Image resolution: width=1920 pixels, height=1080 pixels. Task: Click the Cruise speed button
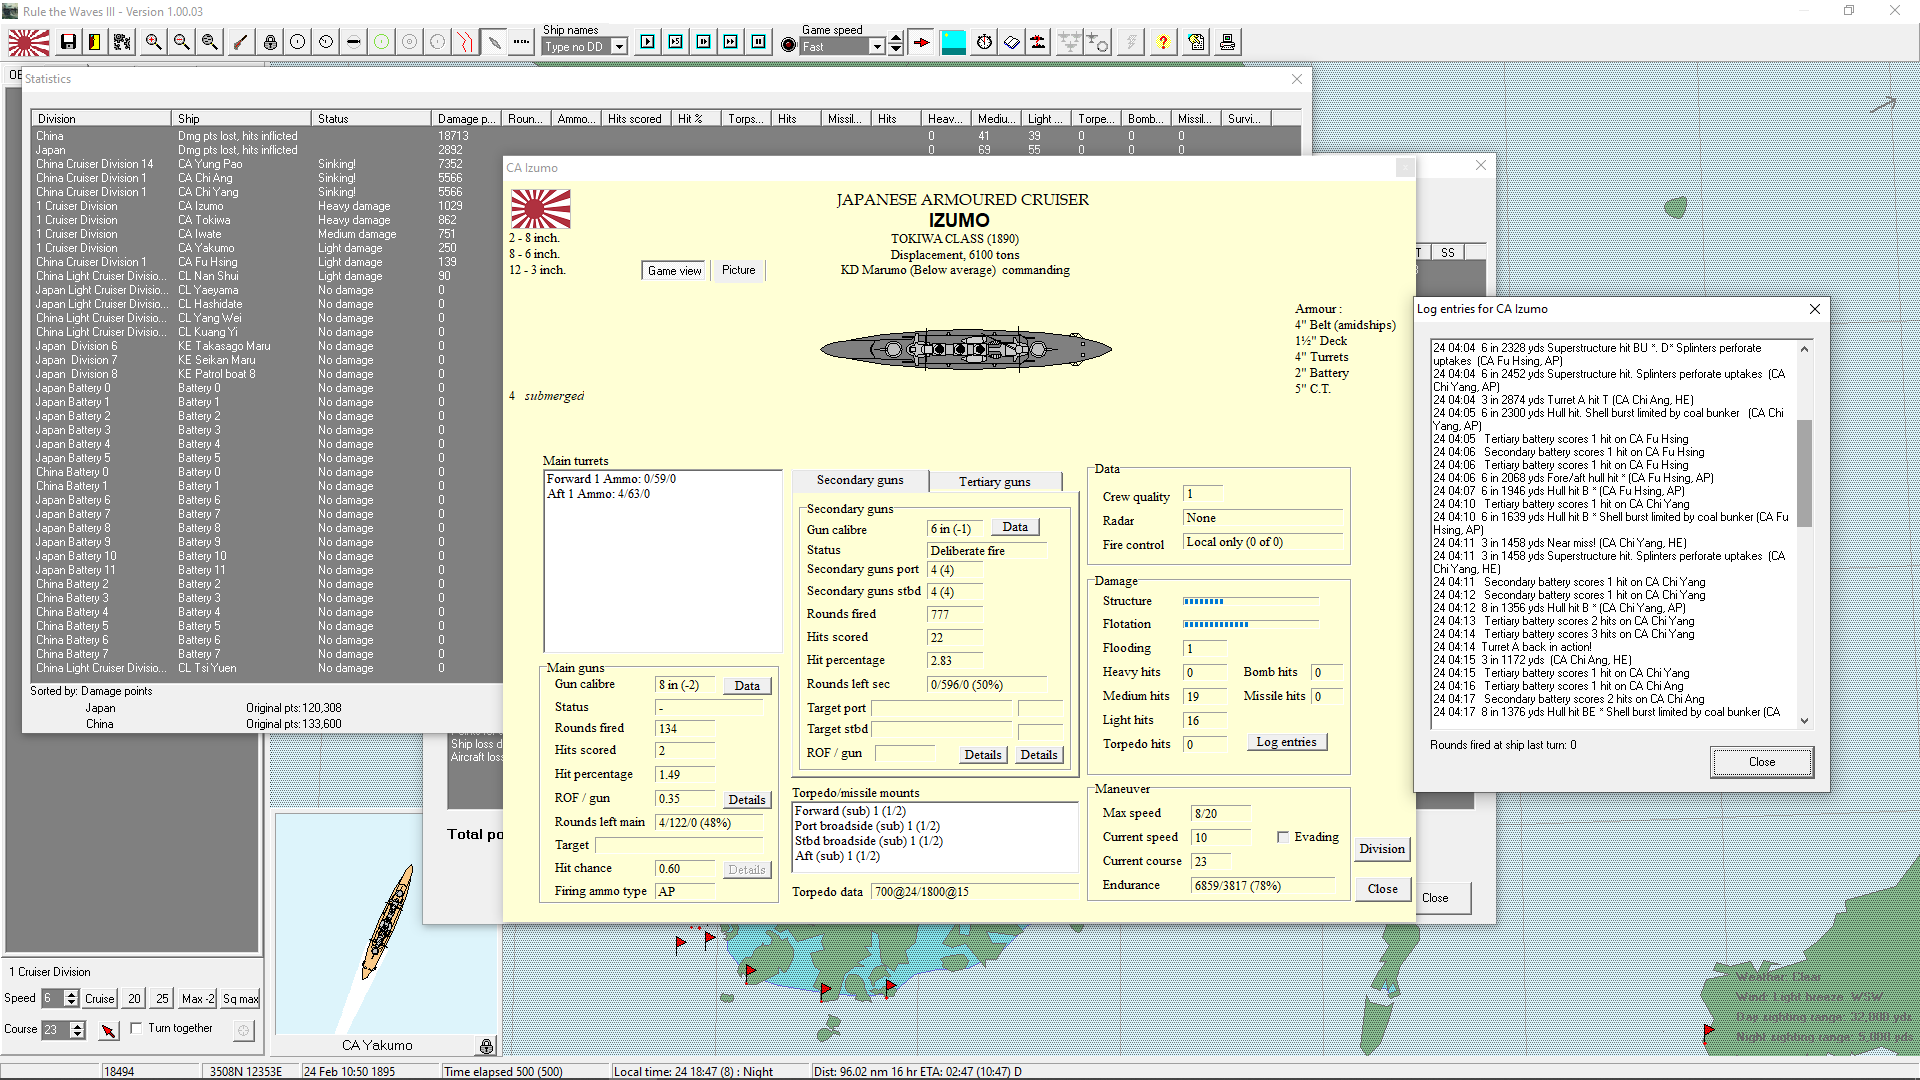[x=100, y=998]
